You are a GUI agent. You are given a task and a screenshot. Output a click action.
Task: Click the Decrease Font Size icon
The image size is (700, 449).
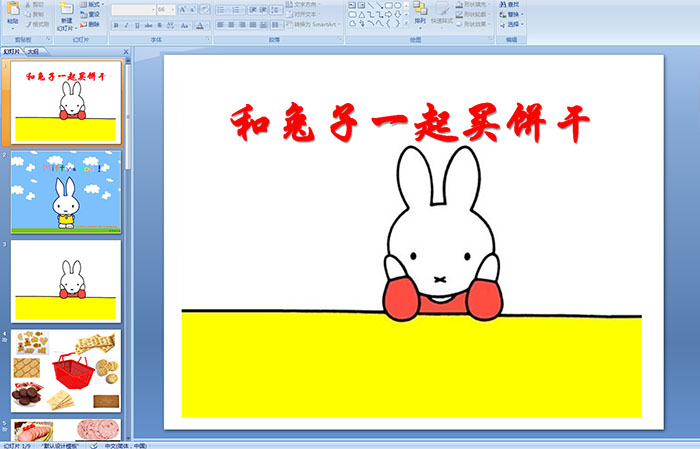point(193,9)
